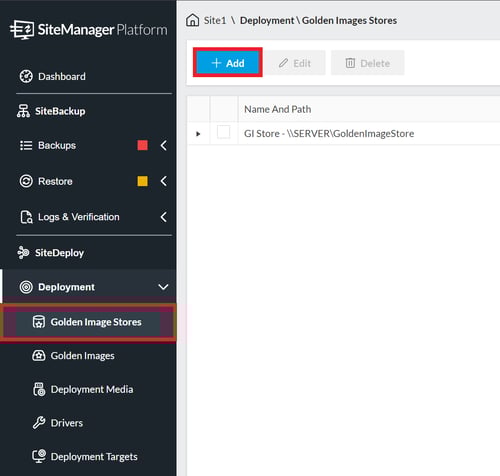This screenshot has height=476, width=500.
Task: Click the SiteBackup network icon
Action: click(x=23, y=111)
